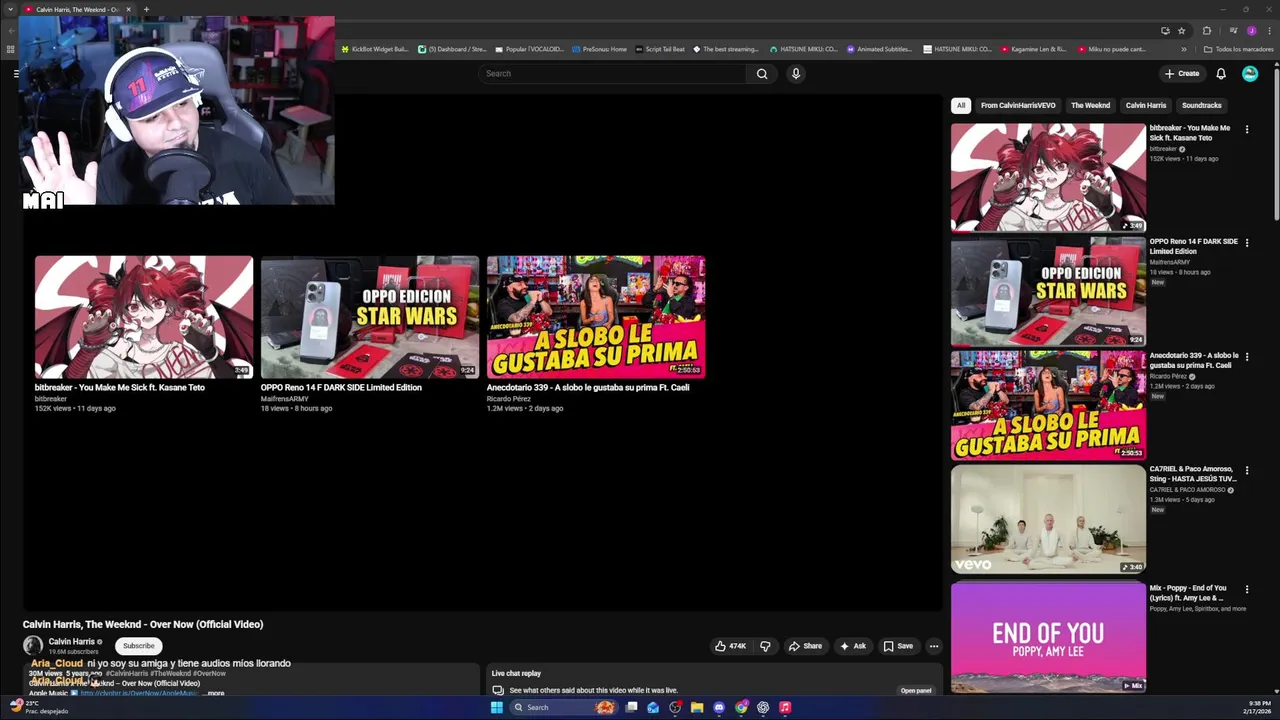Share the Over Now video
This screenshot has width=1280, height=720.
[x=805, y=646]
